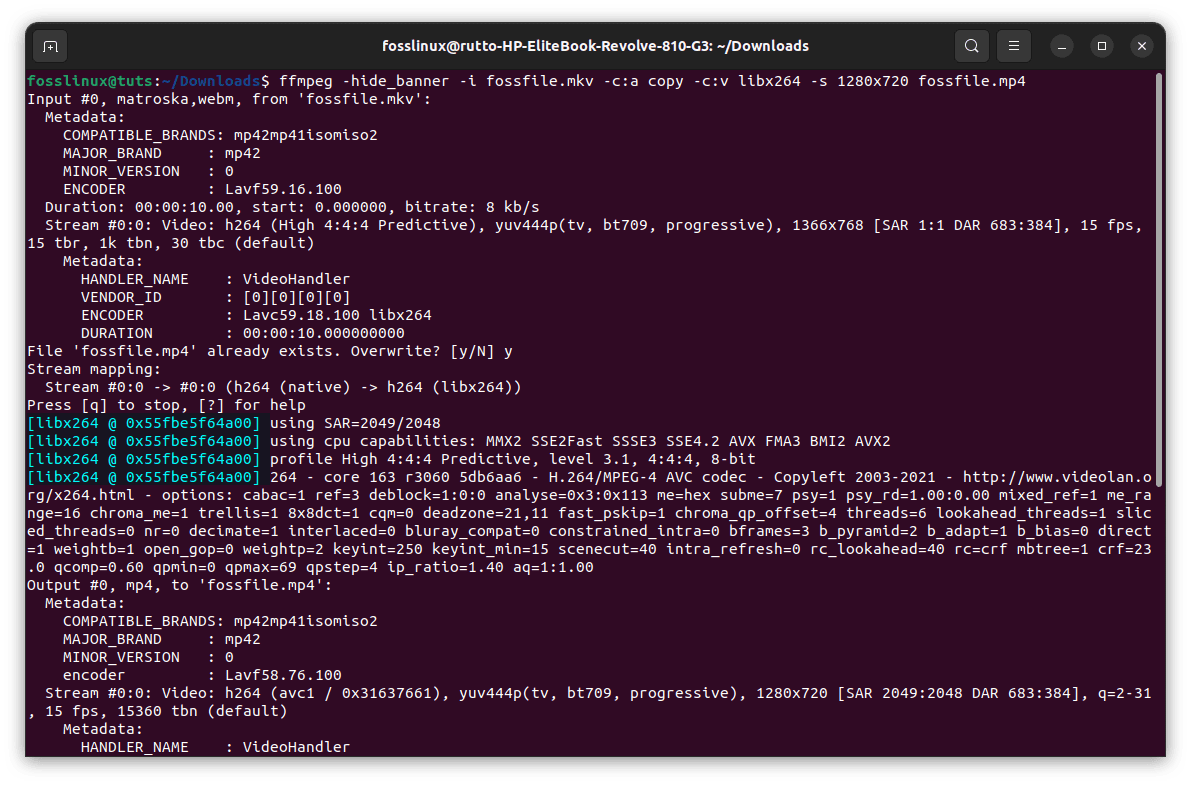Click the Lavc59.18.100 libx264 value
Viewport: 1191px width, 785px height.
point(337,315)
